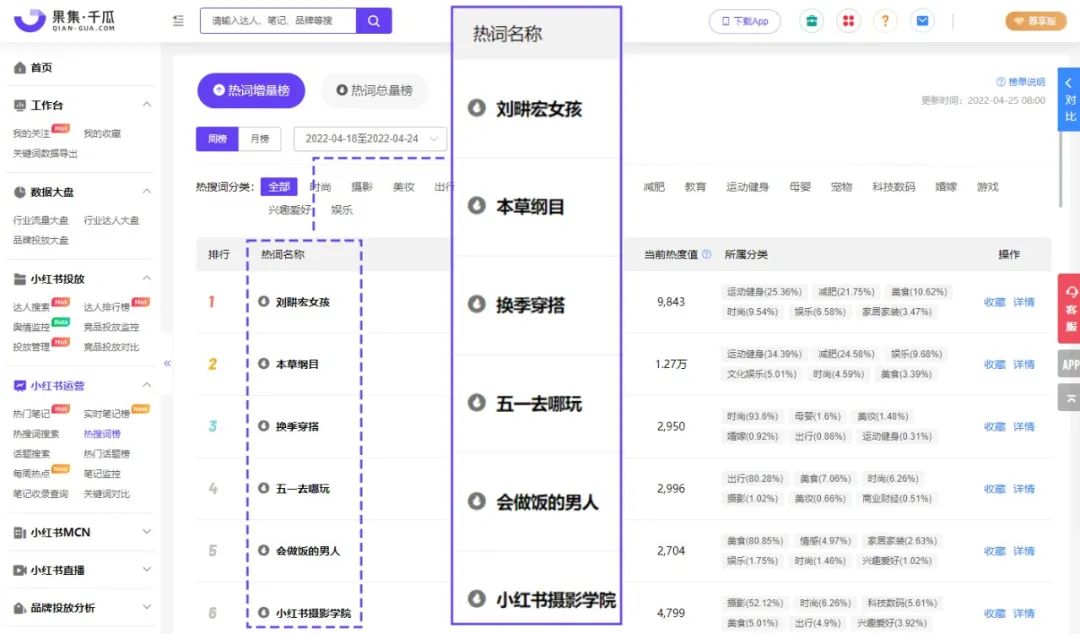Click the trend icon next to 五一去哪玩
Viewport: 1080px width, 634px height.
[x=264, y=488]
